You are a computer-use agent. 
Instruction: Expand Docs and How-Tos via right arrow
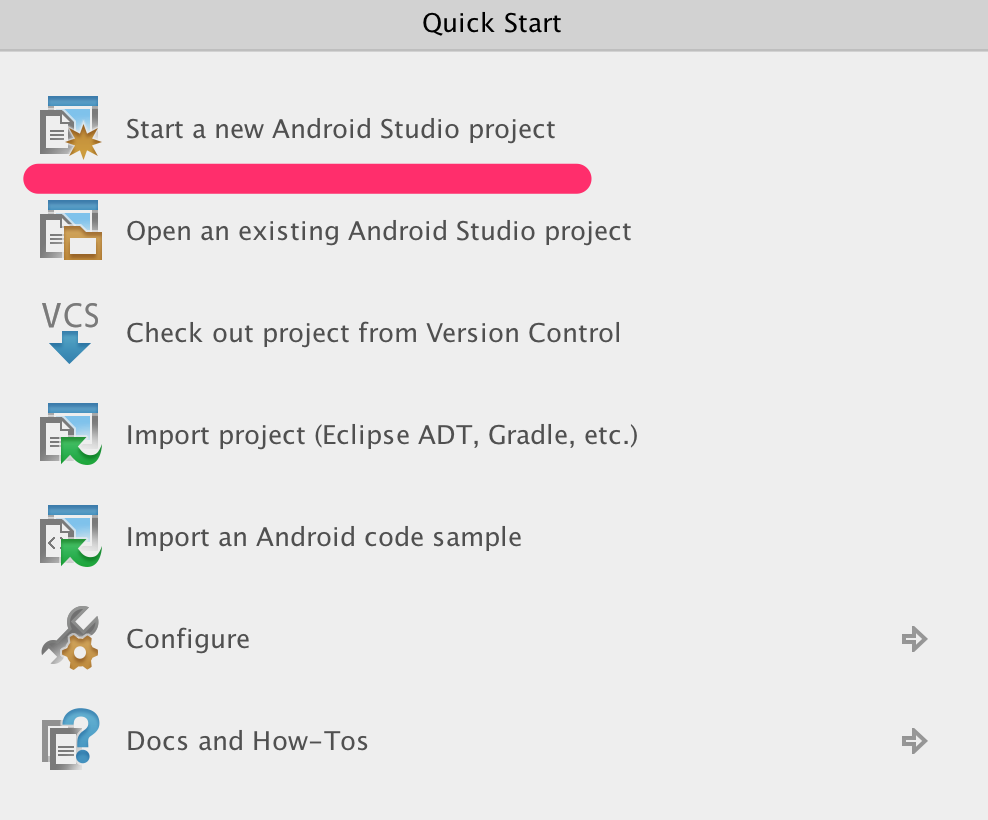click(x=914, y=741)
